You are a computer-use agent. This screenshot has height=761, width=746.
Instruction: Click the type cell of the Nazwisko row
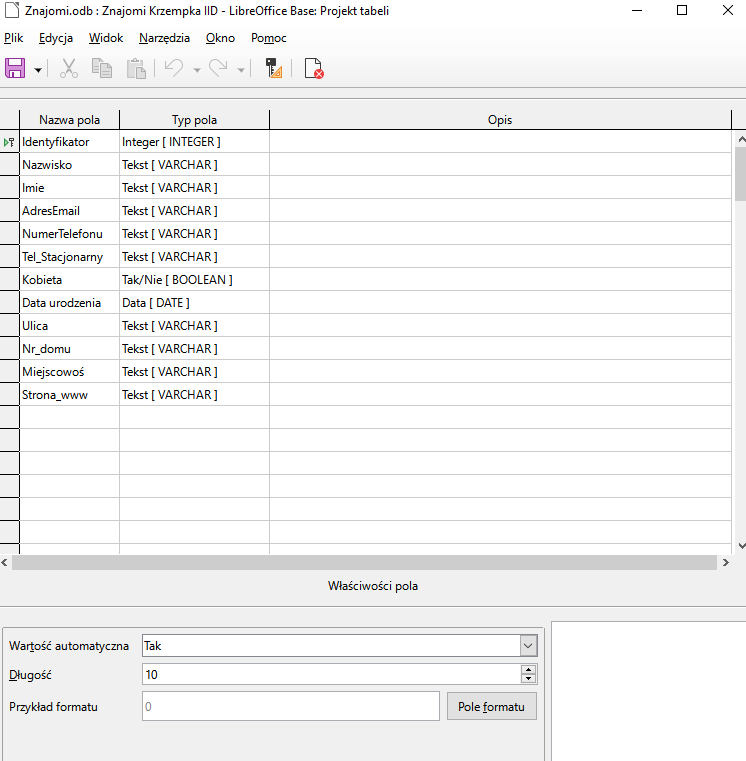[x=194, y=165]
